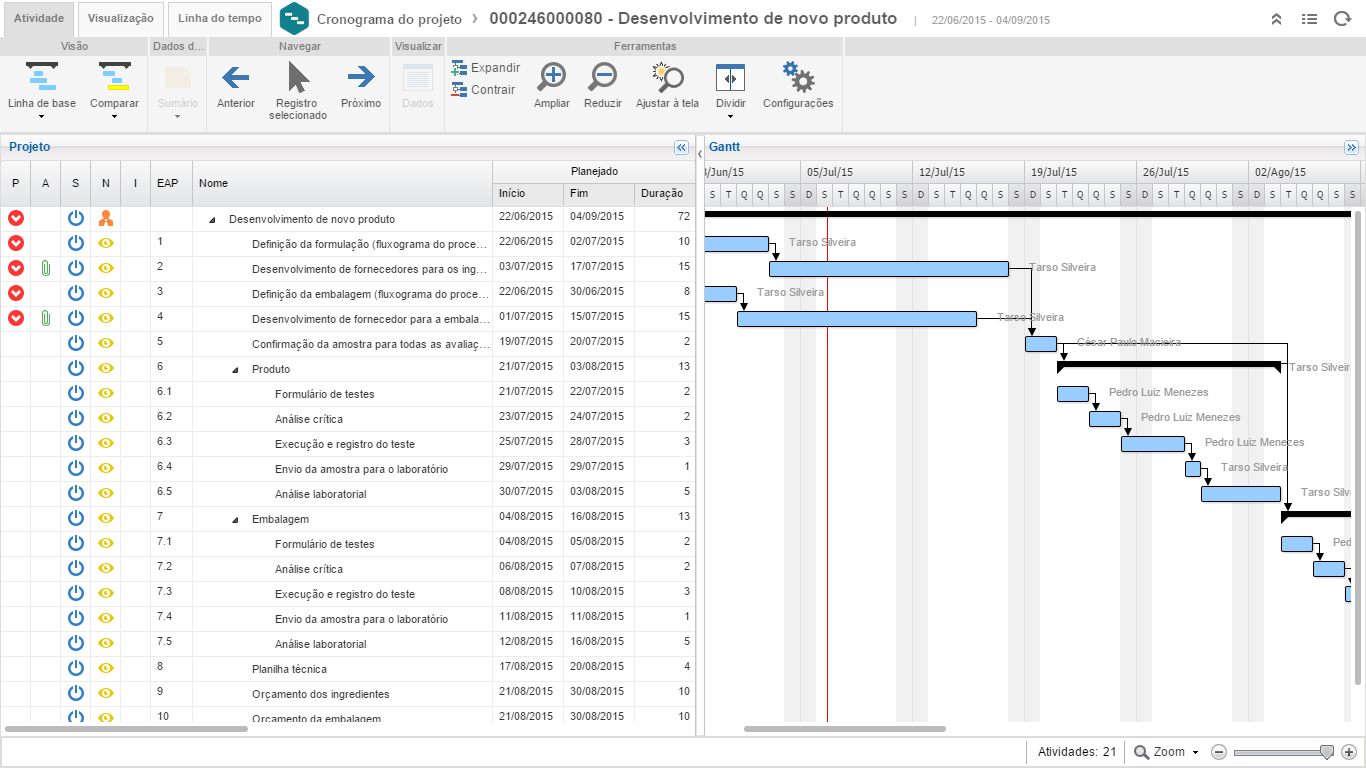Click the Reduzir zoom-out magnifier icon

coord(603,77)
